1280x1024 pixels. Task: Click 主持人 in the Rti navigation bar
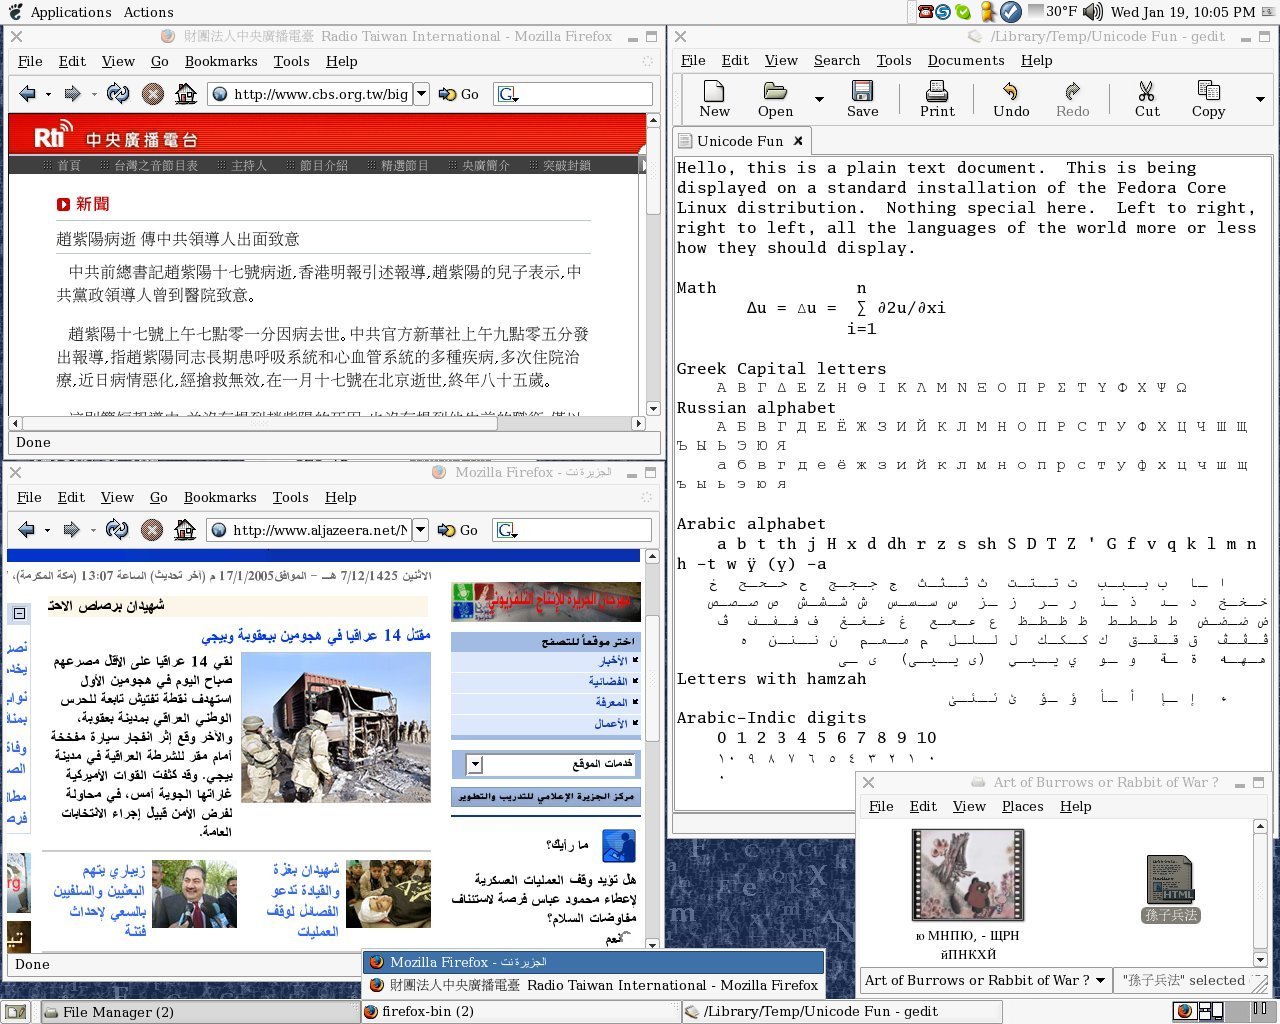coord(249,165)
